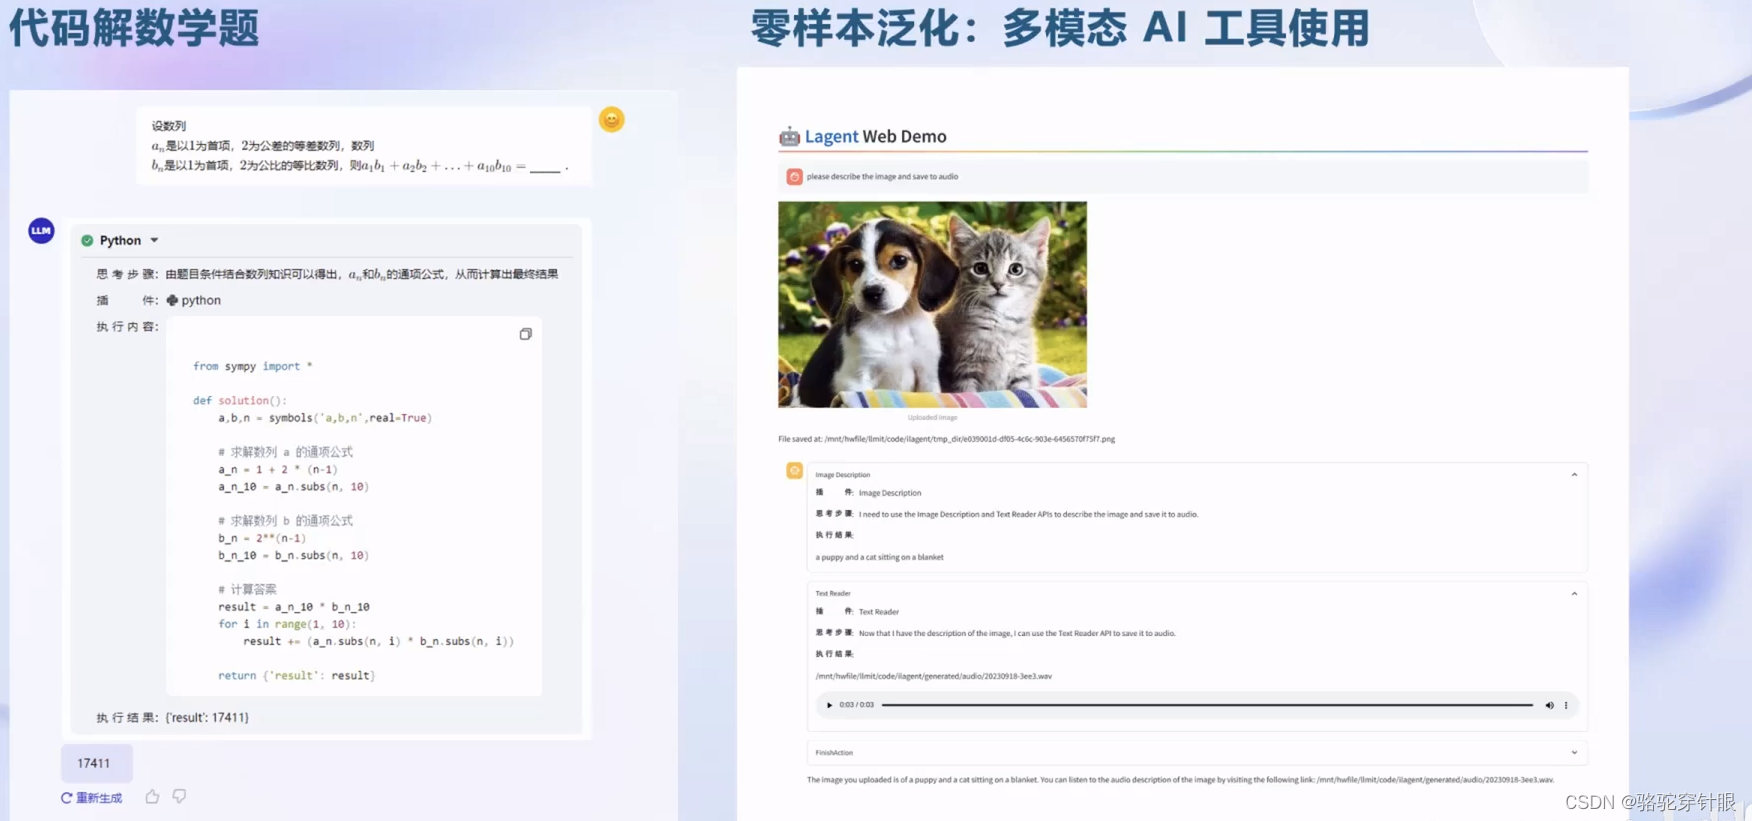Click the LLM avatar icon
1752x821 pixels.
tap(41, 231)
